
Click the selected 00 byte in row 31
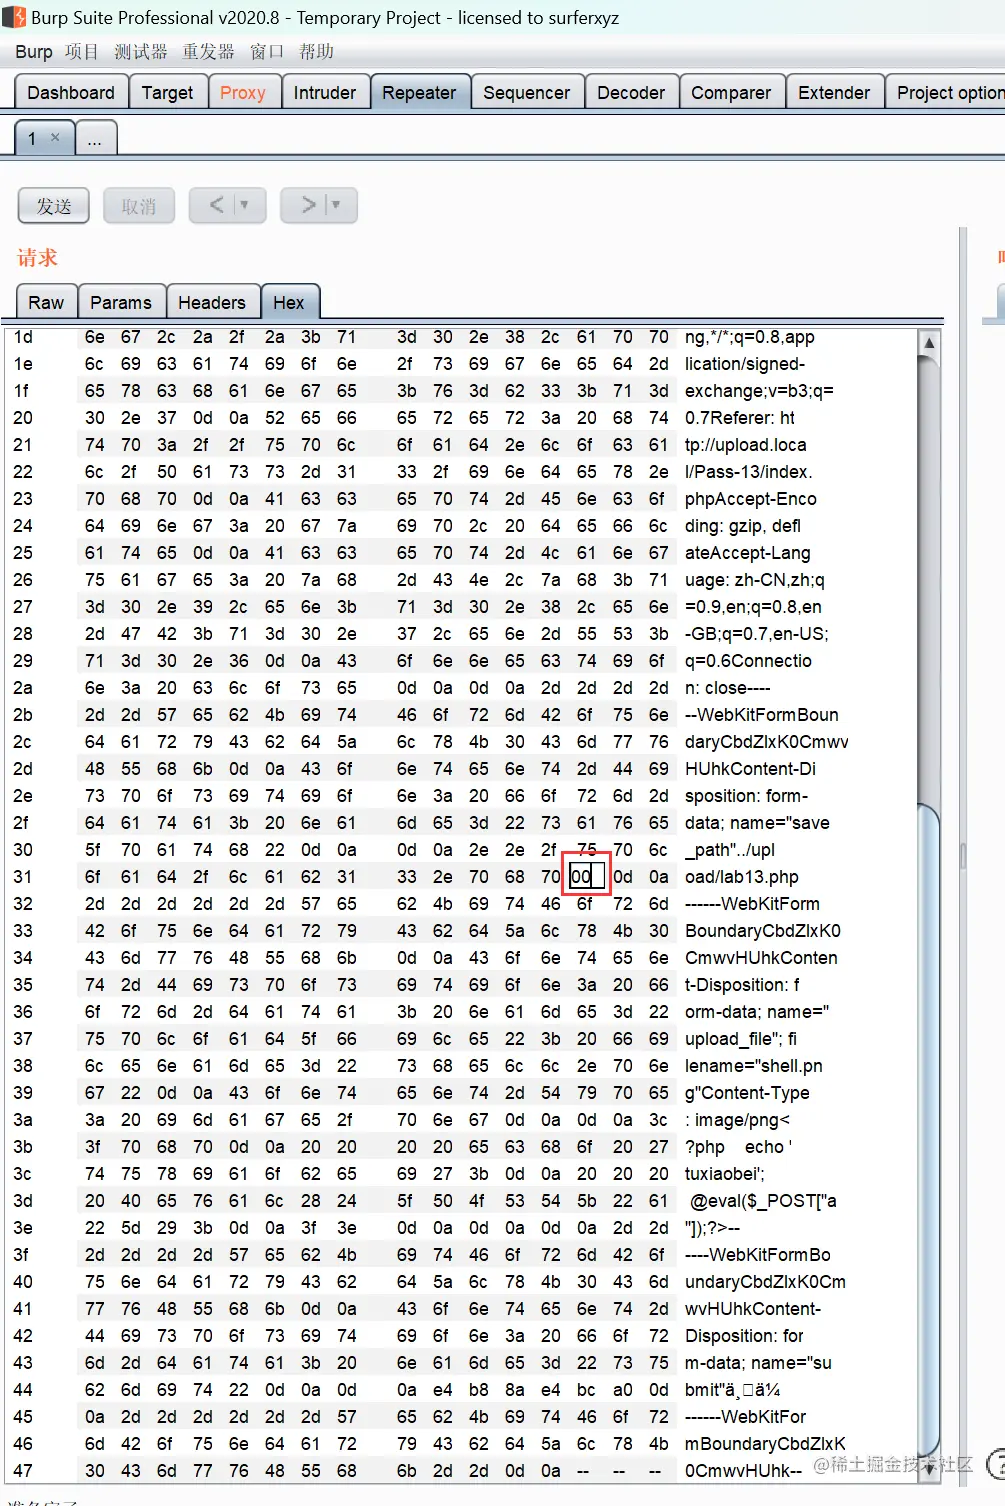586,877
